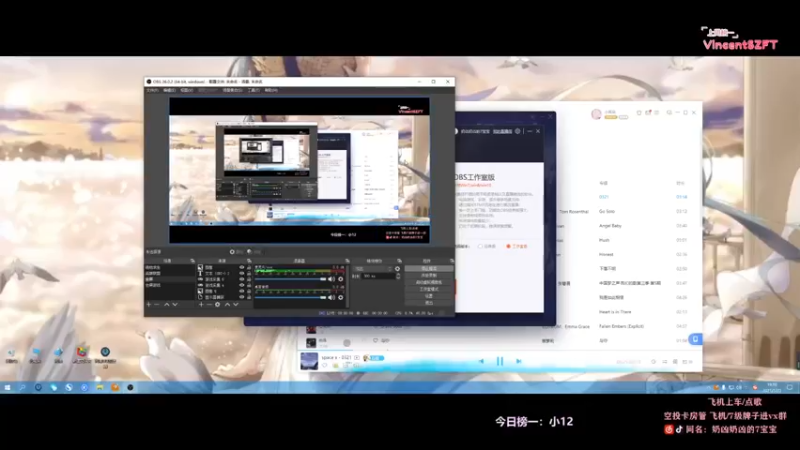Mute the first mixer channel speaker icon
The image size is (800, 450).
(x=331, y=279)
